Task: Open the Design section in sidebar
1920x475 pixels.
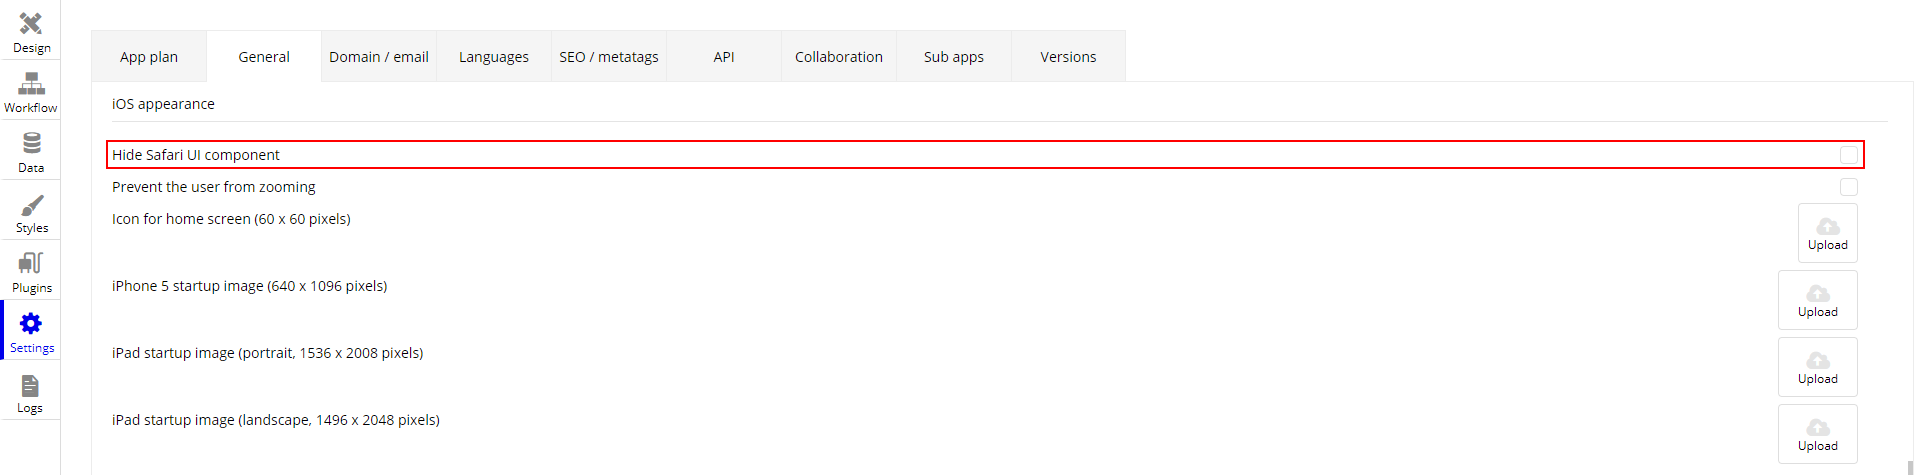Action: pyautogui.click(x=31, y=31)
